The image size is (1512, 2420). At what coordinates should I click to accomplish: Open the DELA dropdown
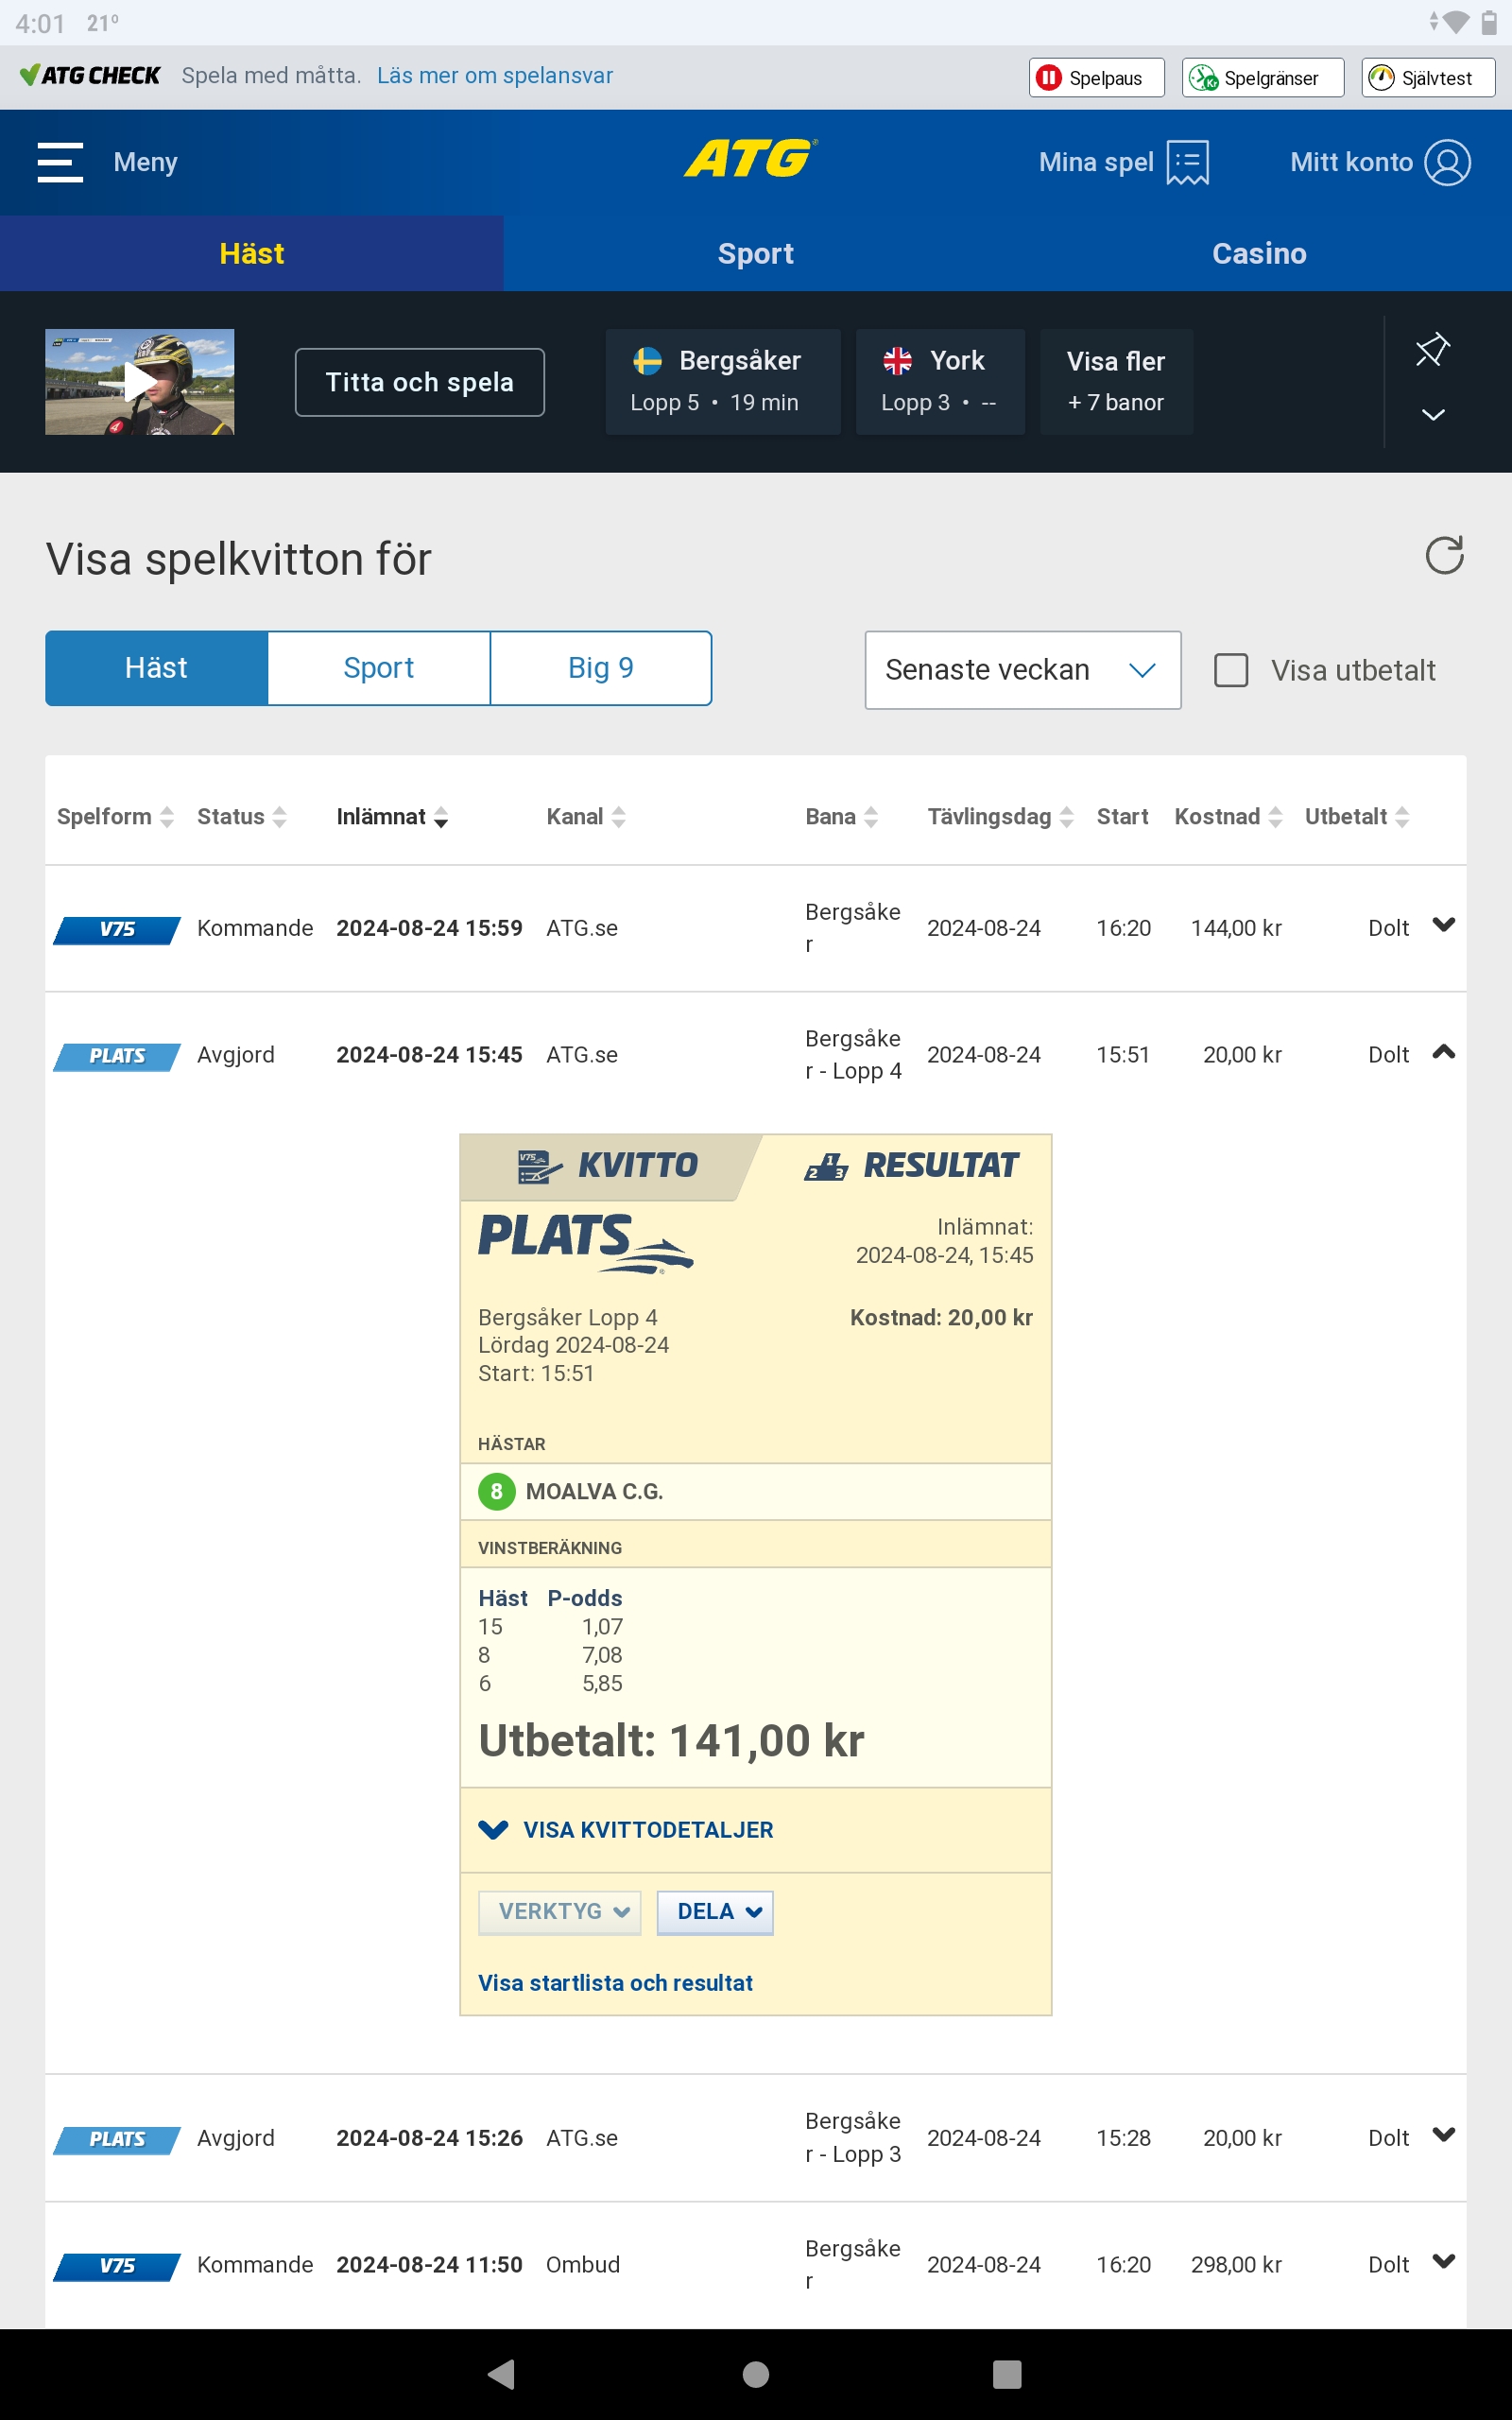tap(714, 1912)
